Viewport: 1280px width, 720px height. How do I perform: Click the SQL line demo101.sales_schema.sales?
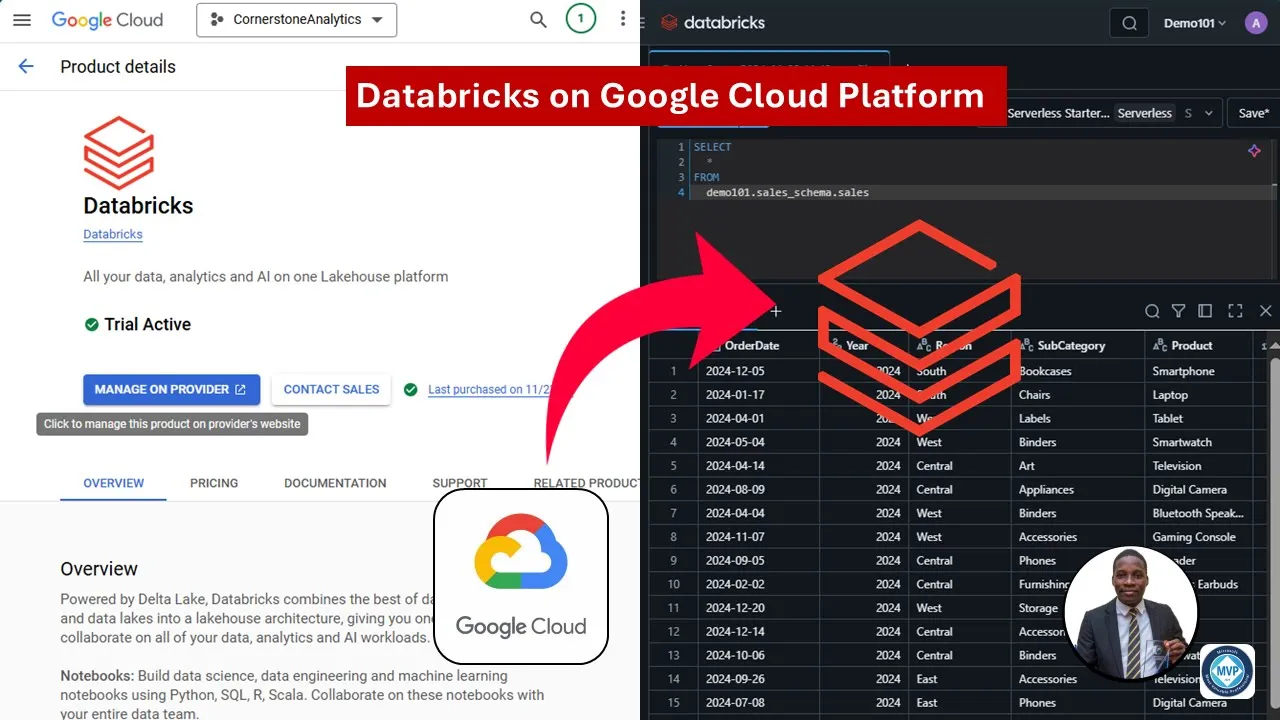click(x=787, y=192)
